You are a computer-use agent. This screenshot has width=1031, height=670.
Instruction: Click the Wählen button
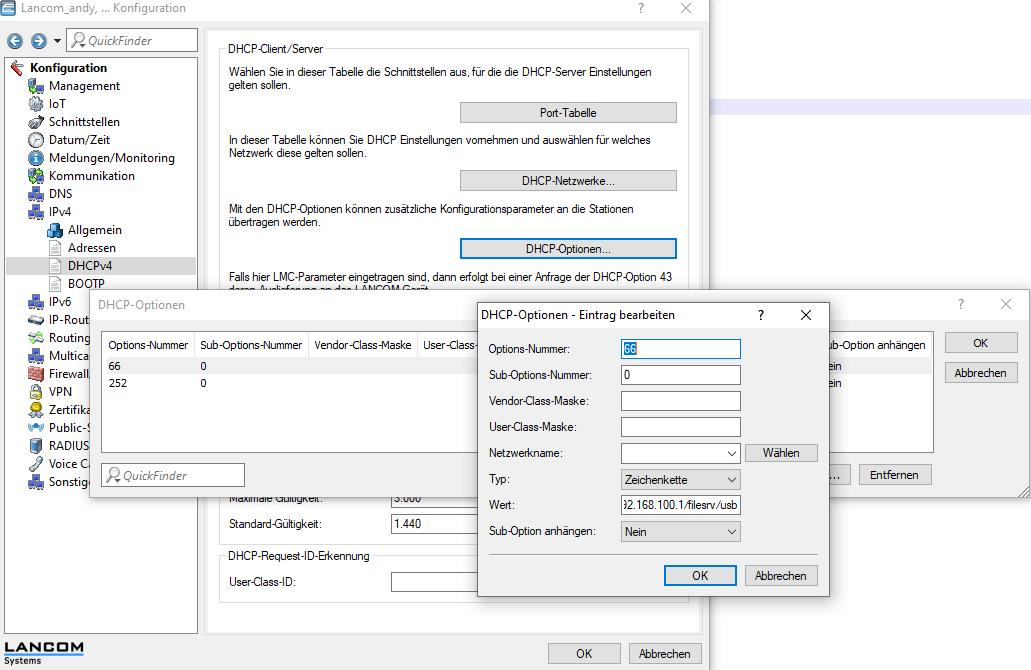tap(781, 453)
